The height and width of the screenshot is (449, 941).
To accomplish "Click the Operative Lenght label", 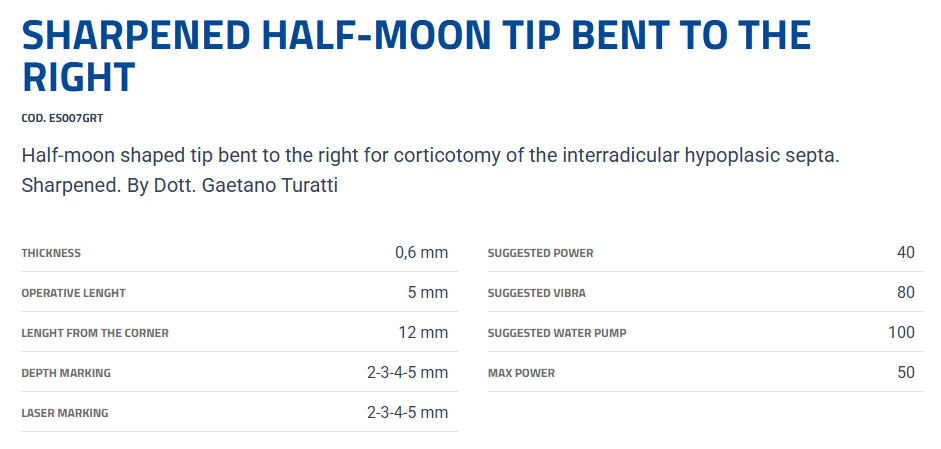I will click(x=73, y=293).
